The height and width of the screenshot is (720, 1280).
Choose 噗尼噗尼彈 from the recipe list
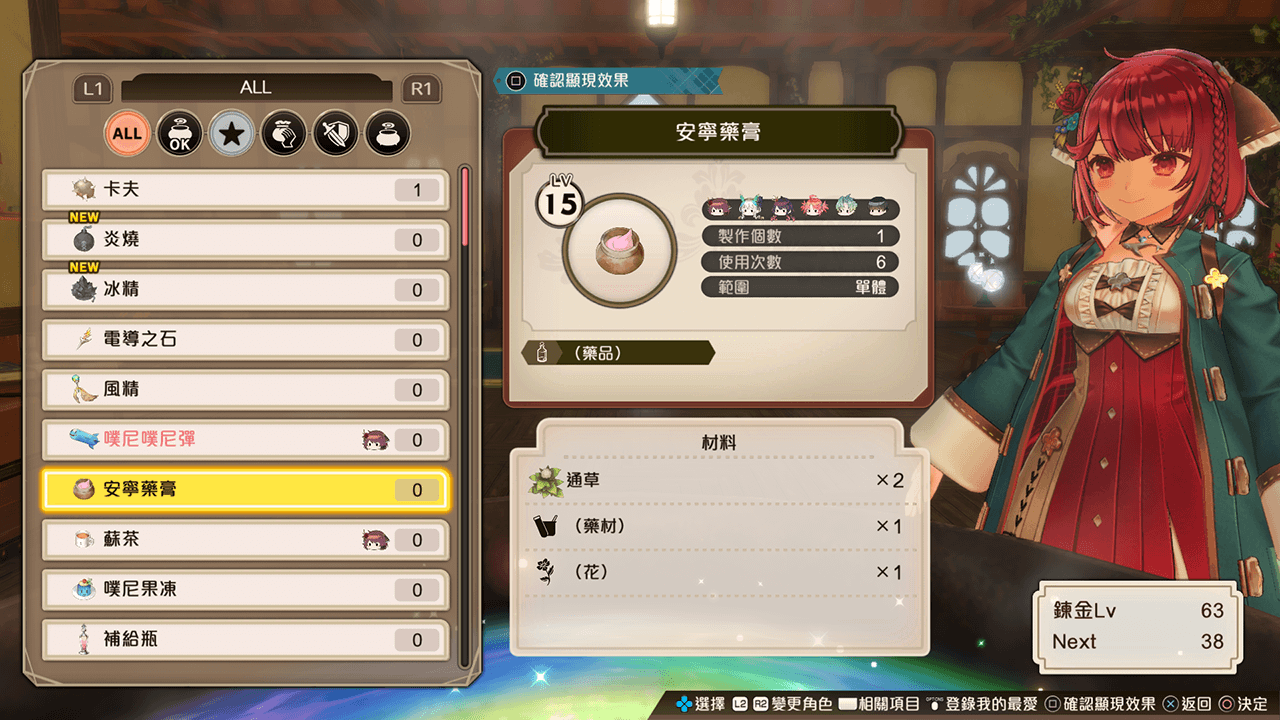246,439
